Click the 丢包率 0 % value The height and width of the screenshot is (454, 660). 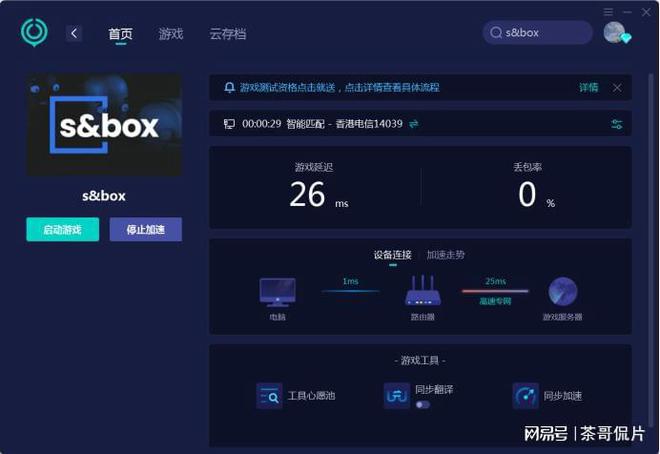[x=536, y=195]
